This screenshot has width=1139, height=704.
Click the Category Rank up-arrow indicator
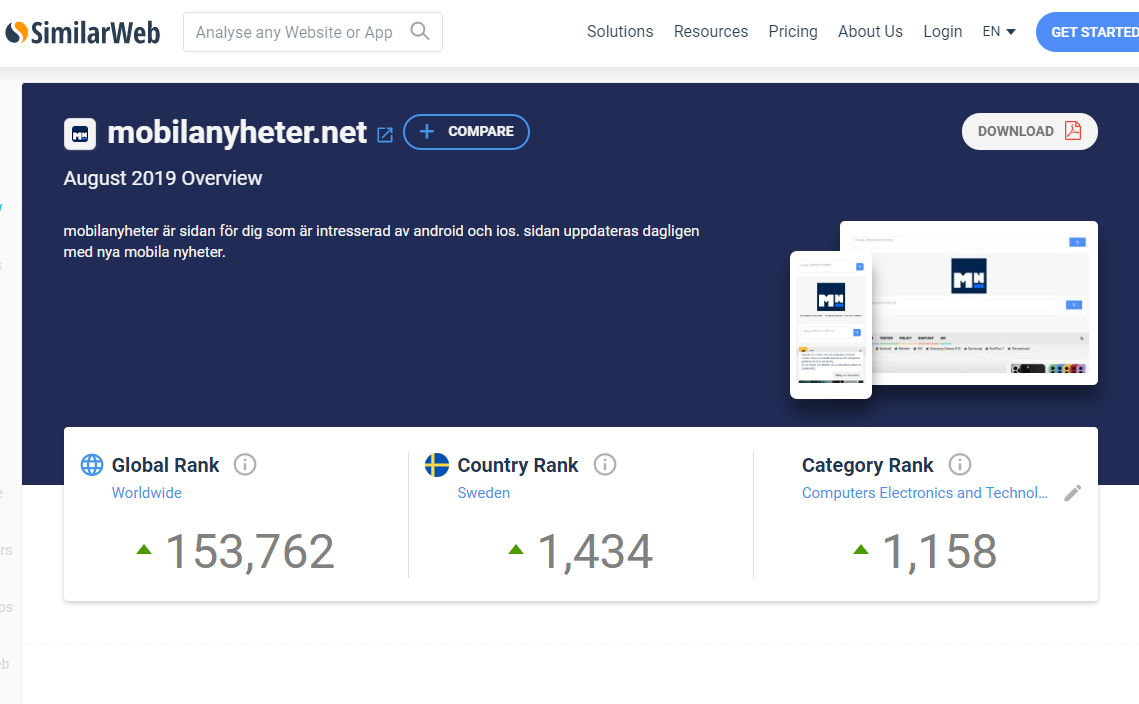click(x=861, y=549)
